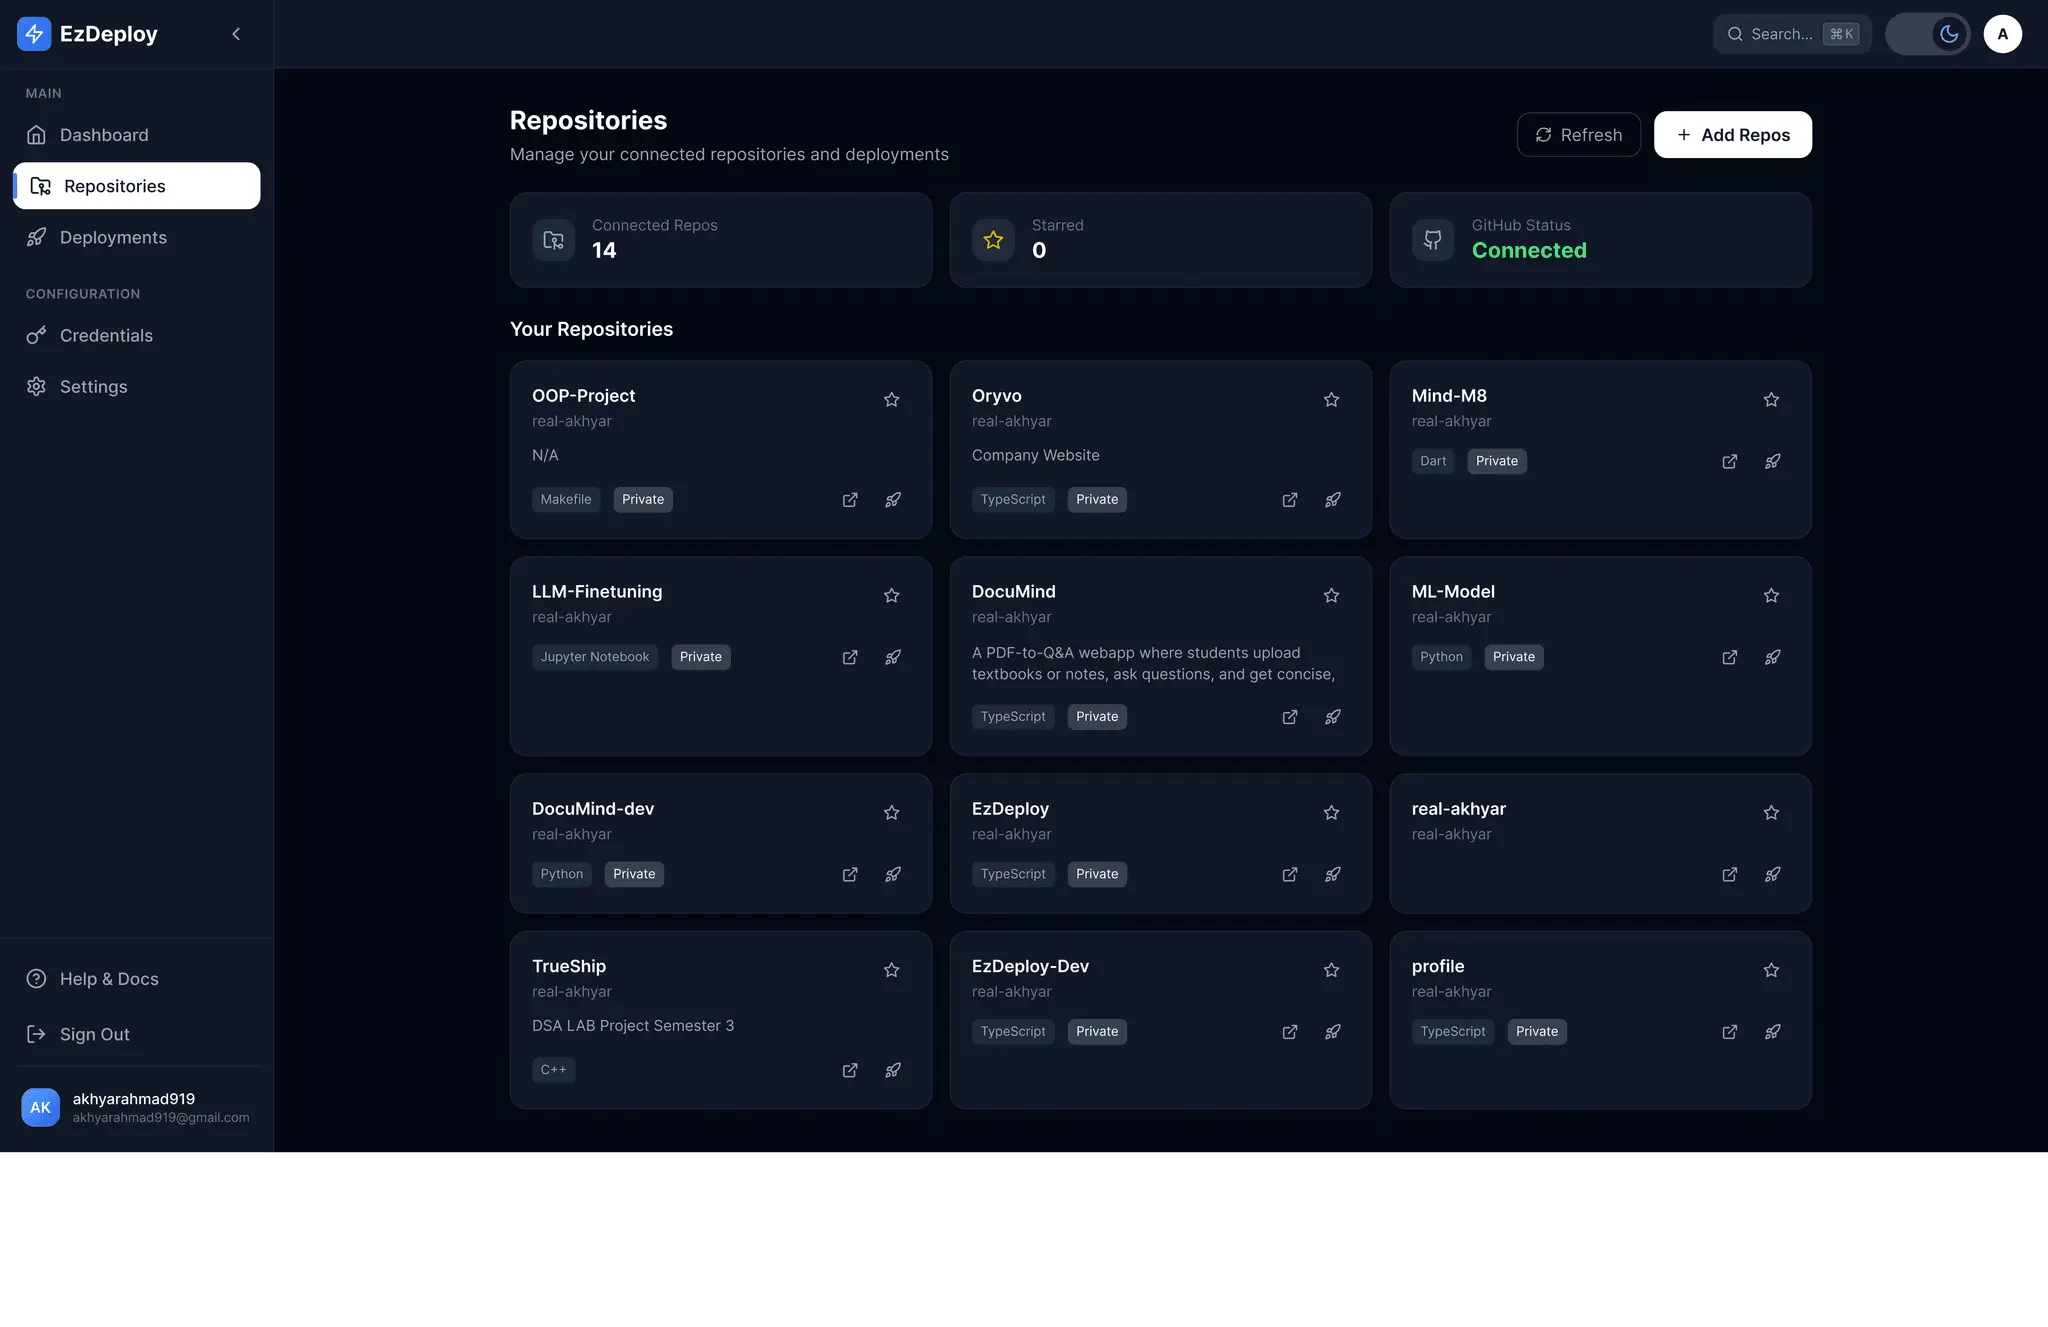Star the real-akhyar repository card
Screen dimensions: 2048x1327
(x=1771, y=813)
